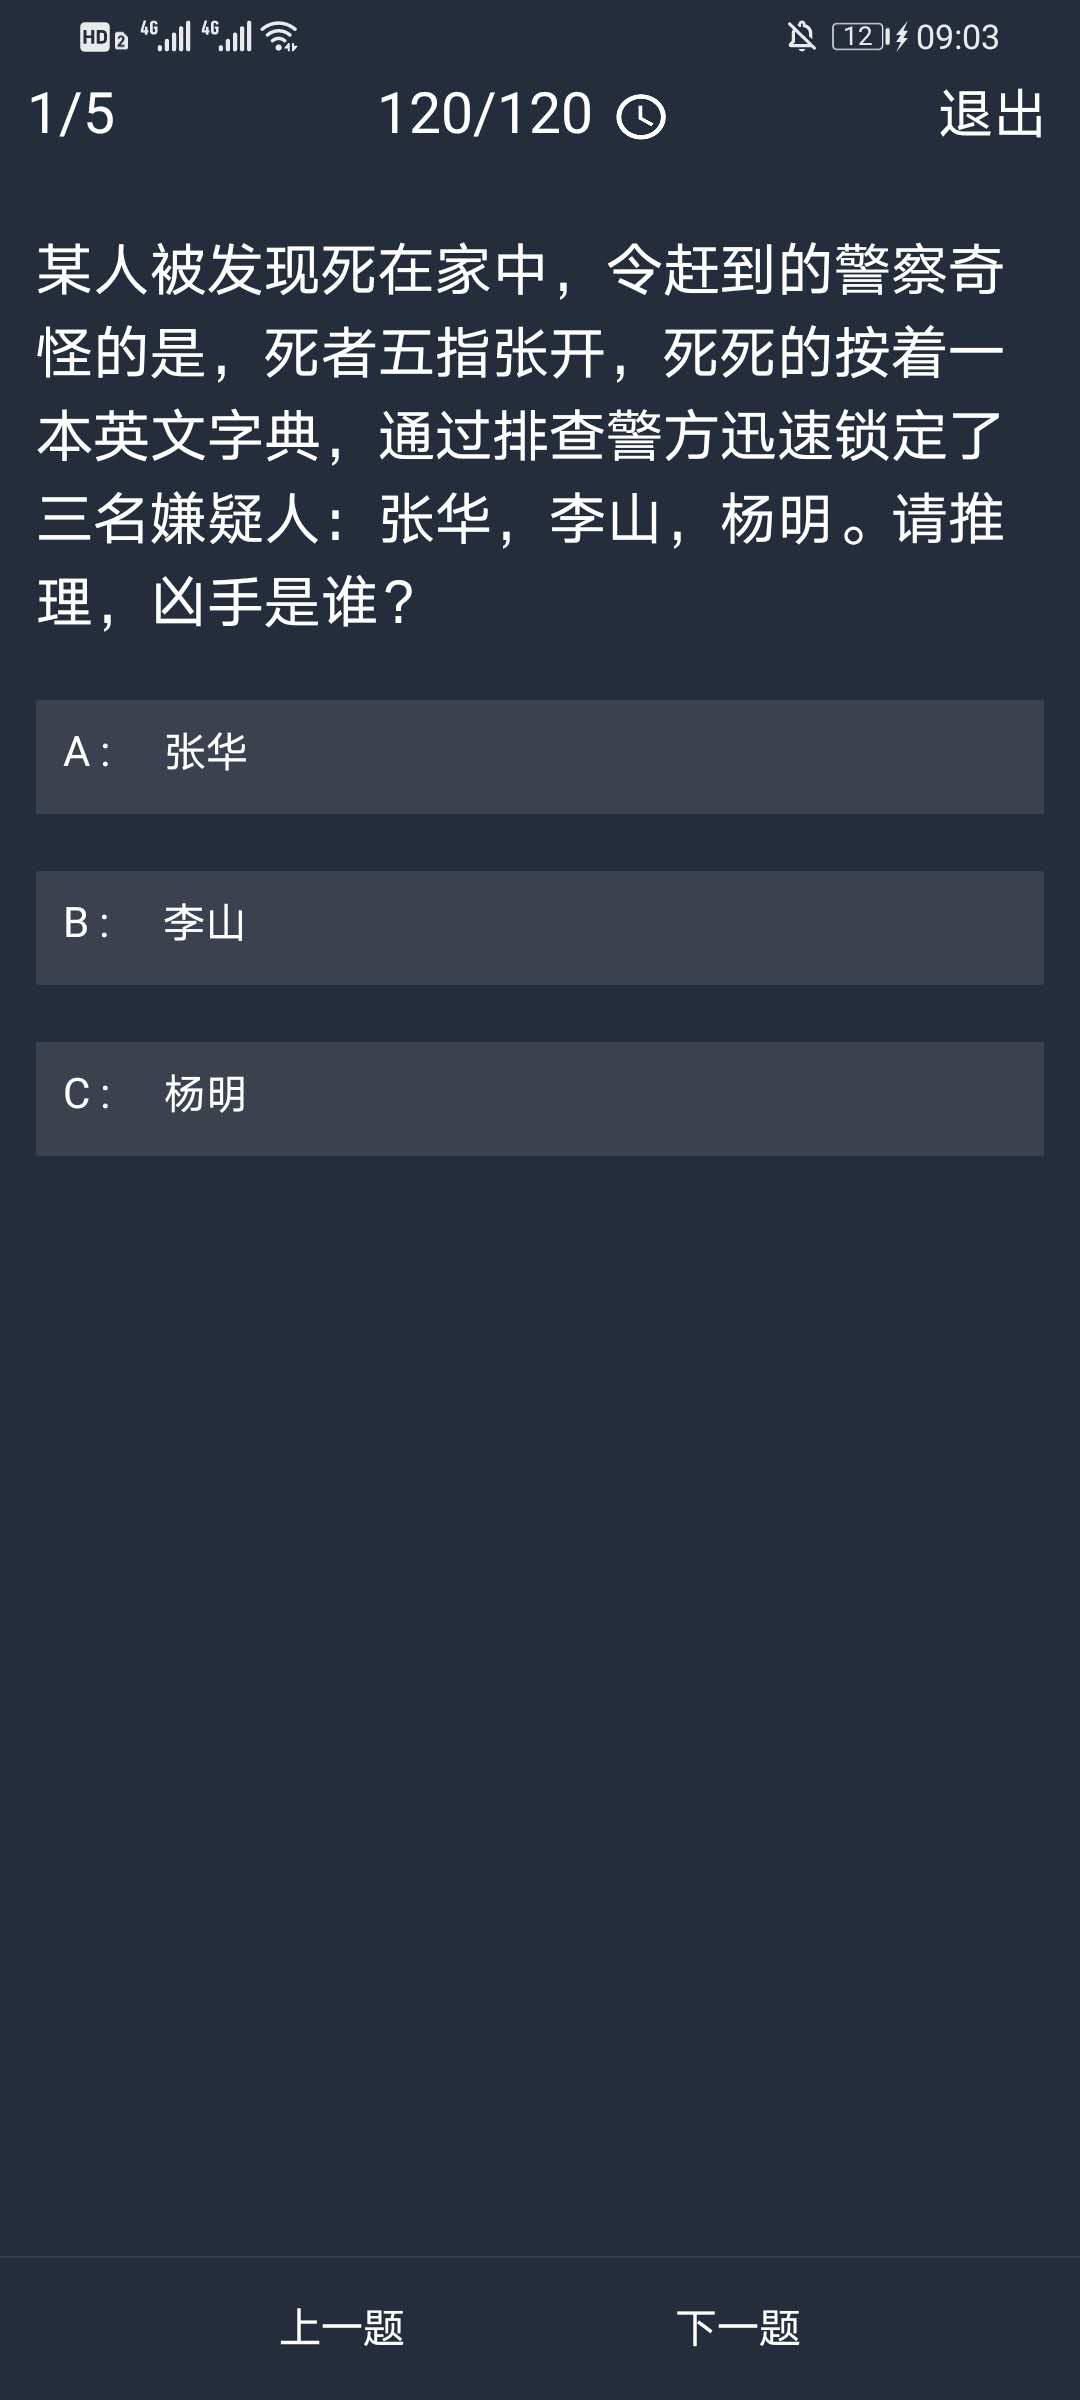Tap the clock icon beside the timer

[641, 117]
